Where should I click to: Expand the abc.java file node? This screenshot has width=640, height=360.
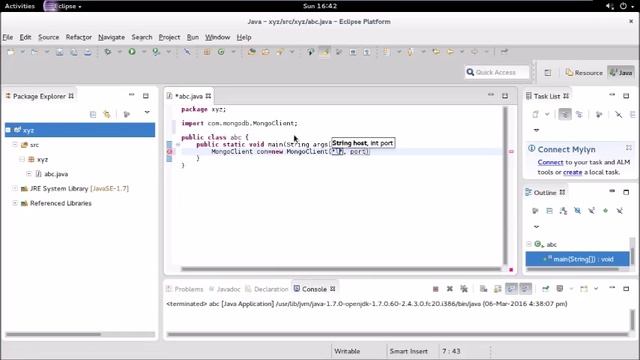tap(29, 174)
